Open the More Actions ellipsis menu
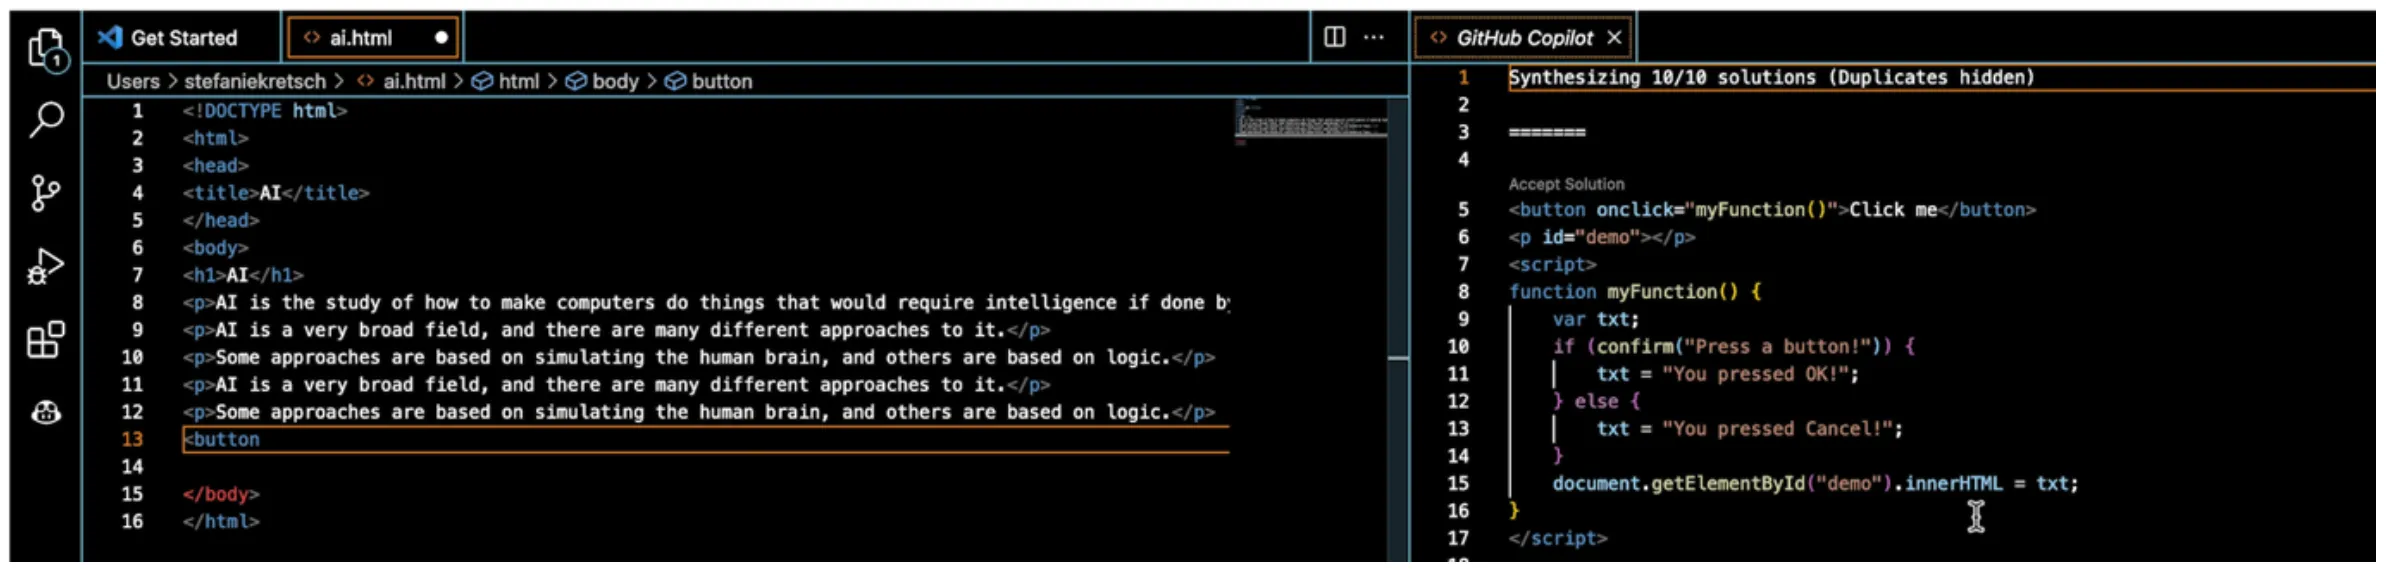The image size is (2386, 572). click(x=1374, y=37)
